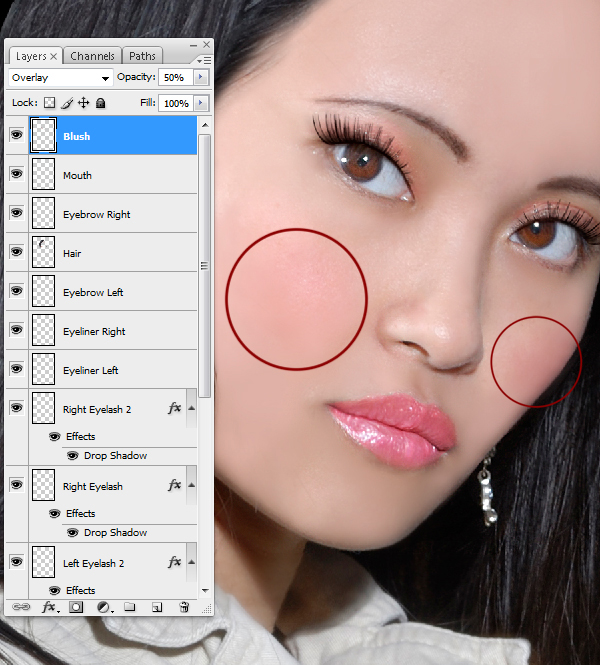Delete layer with trash icon
600x665 pixels.
click(184, 607)
